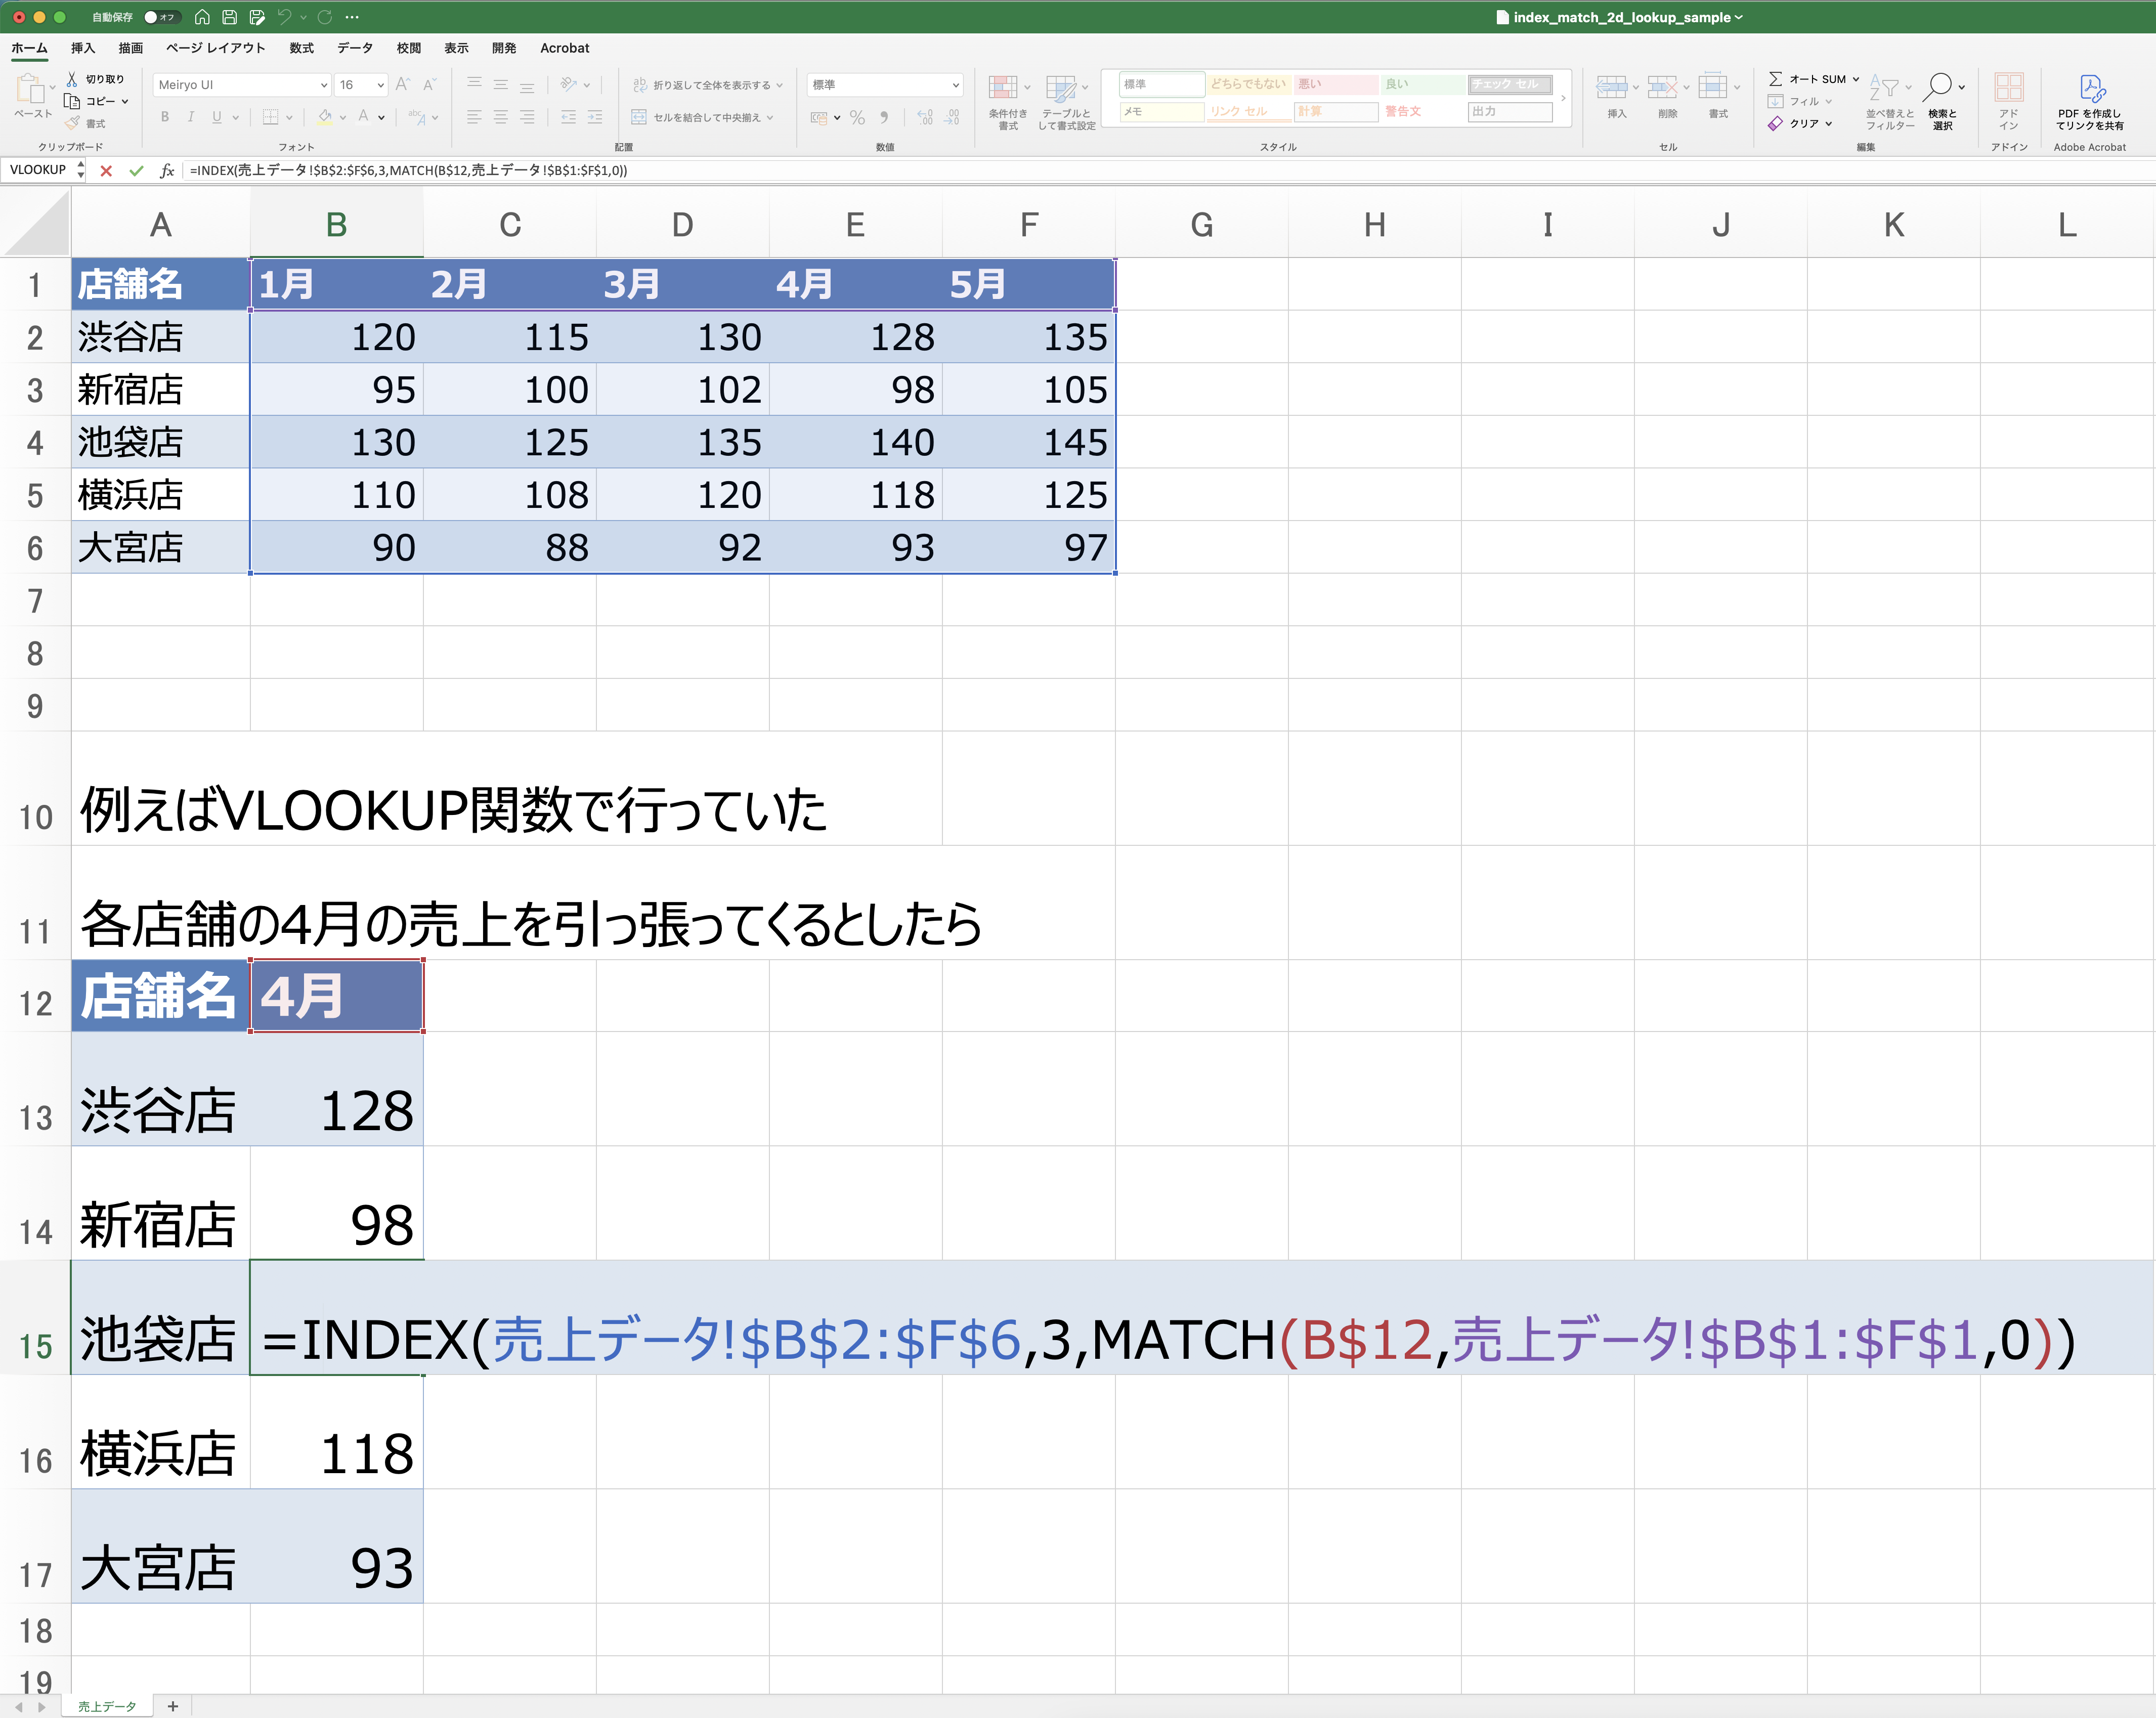2156x1718 pixels.
Task: Click the percent style icon
Action: pyautogui.click(x=857, y=117)
